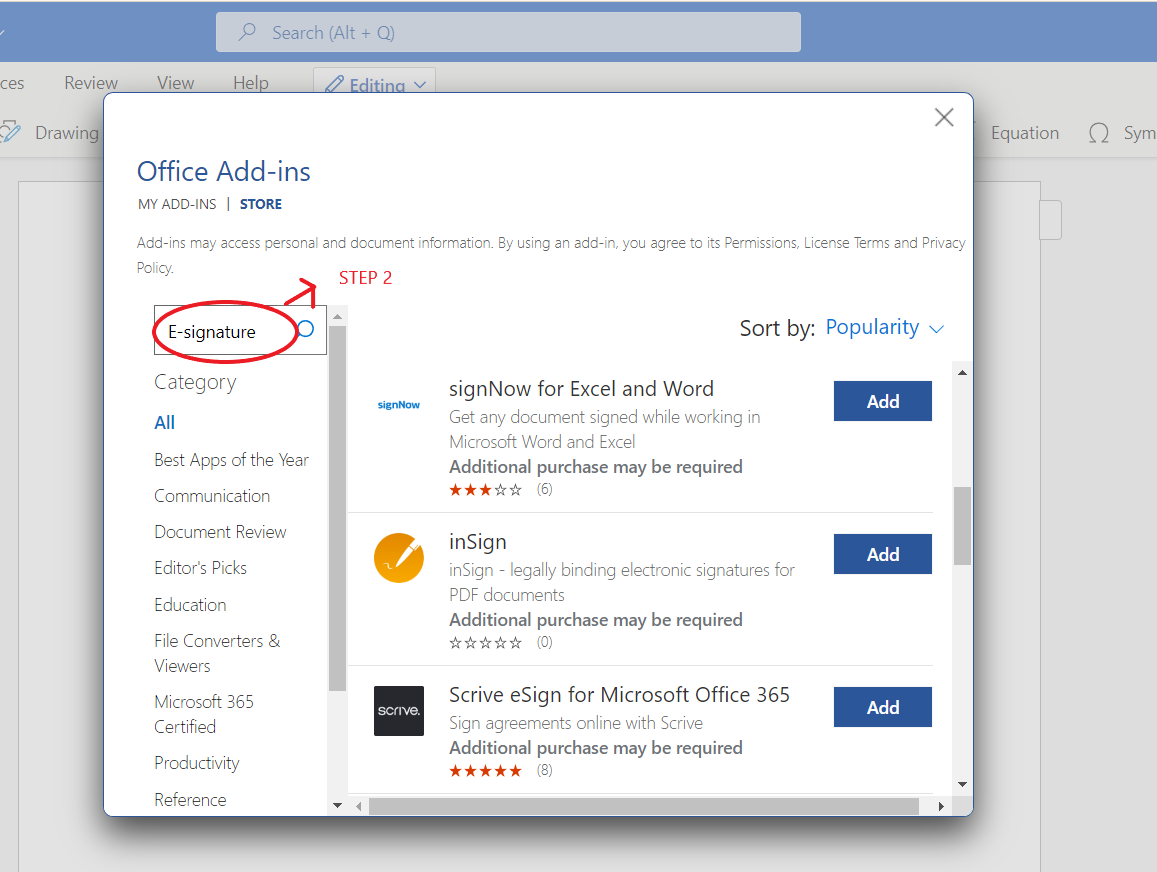This screenshot has width=1157, height=872.
Task: Select the Productivity category
Action: pos(197,763)
